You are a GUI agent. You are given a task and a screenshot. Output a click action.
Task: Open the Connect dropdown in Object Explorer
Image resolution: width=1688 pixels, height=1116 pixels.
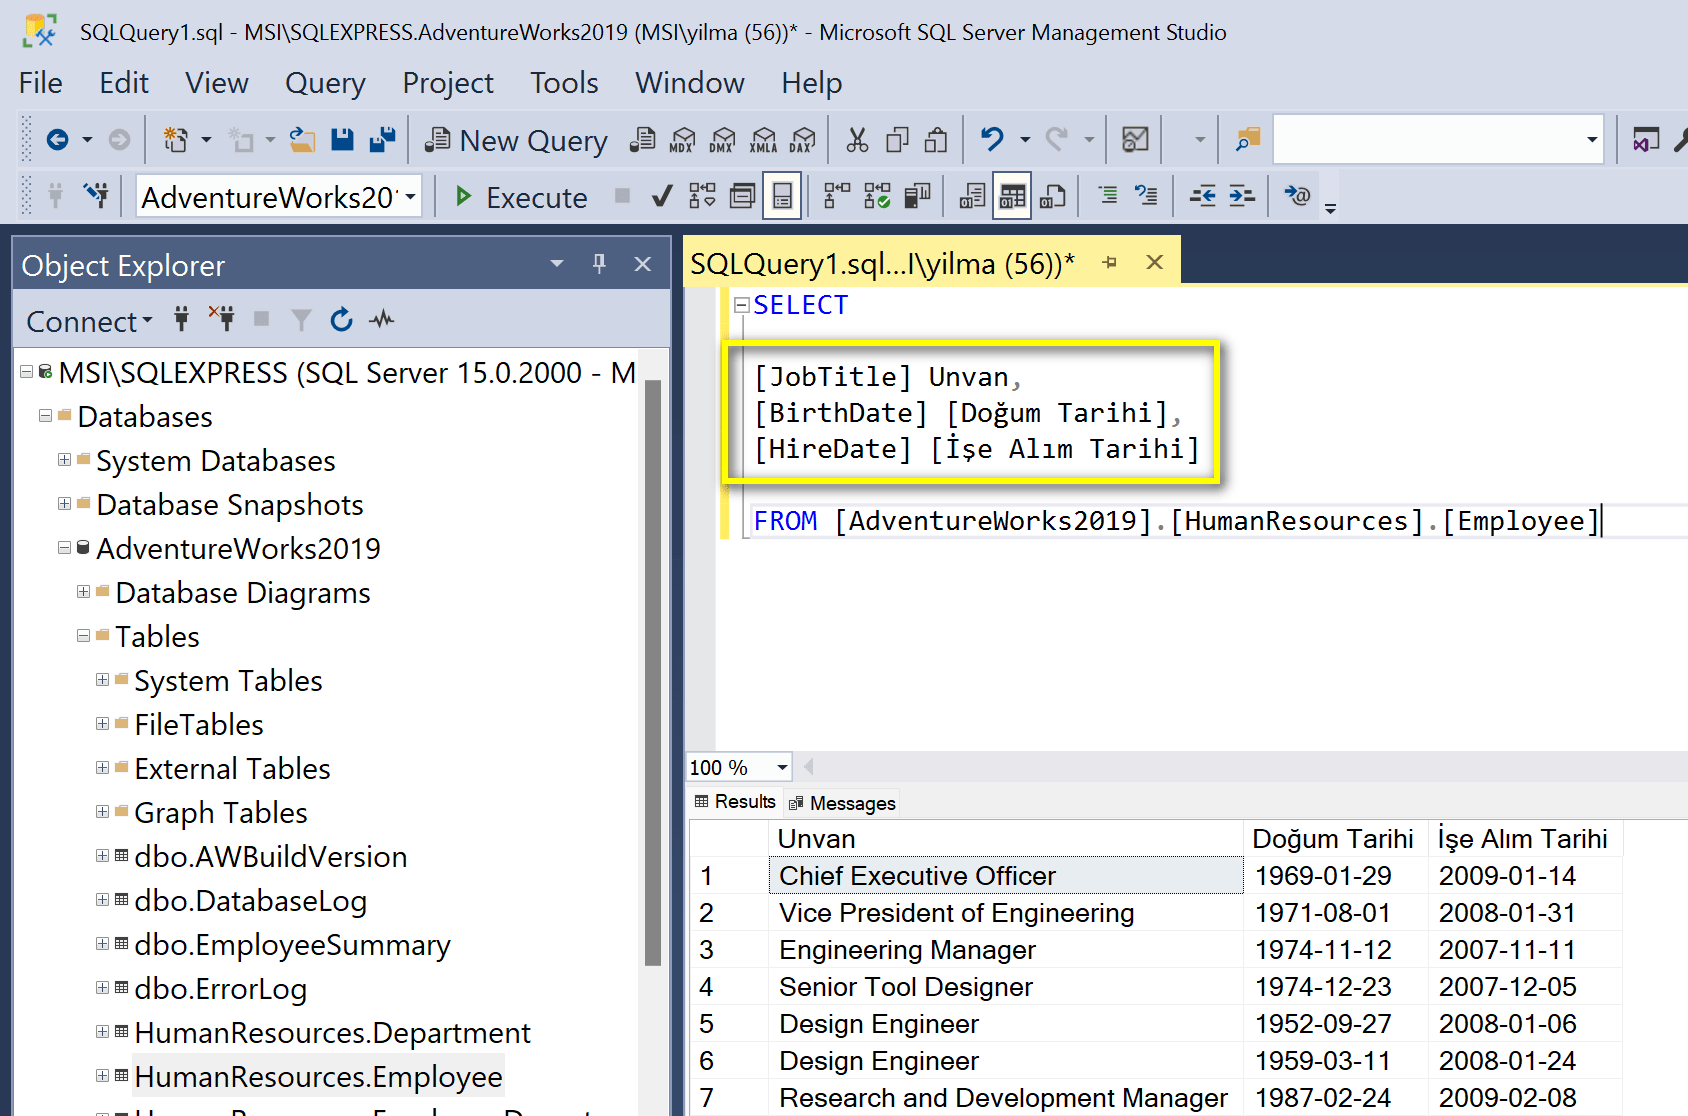point(89,321)
